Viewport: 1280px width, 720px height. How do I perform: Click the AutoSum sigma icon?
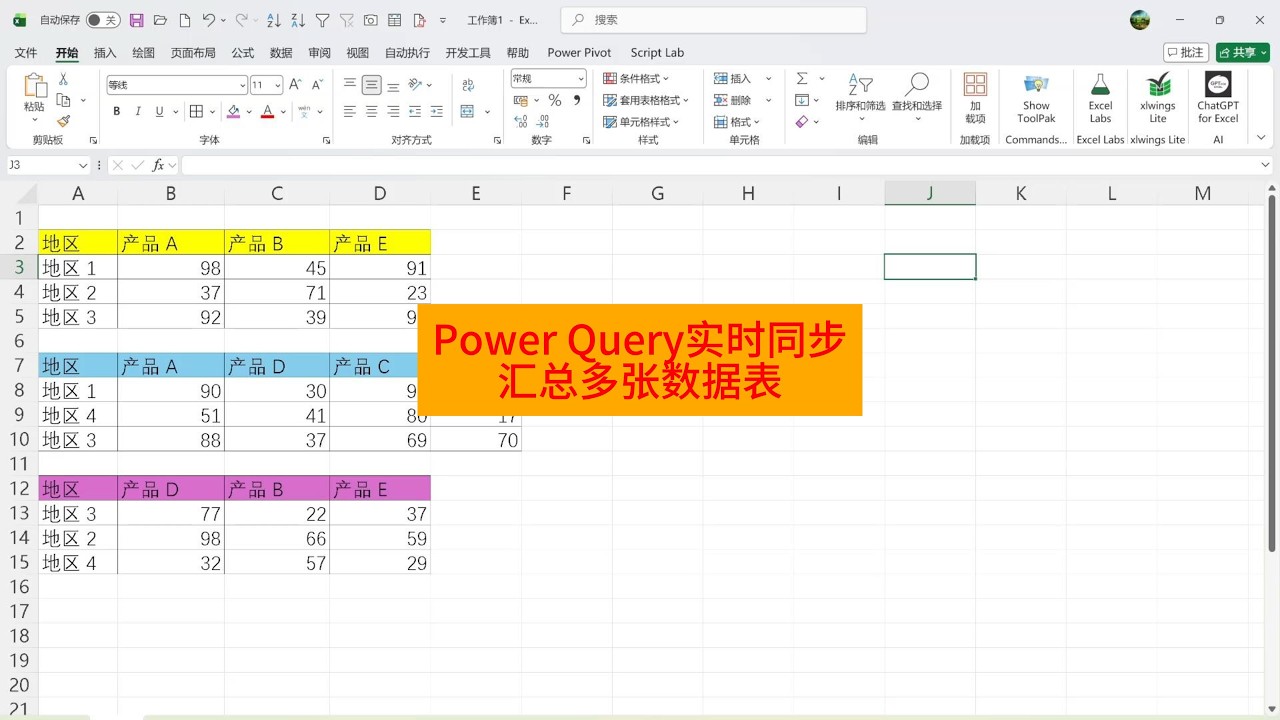(802, 78)
